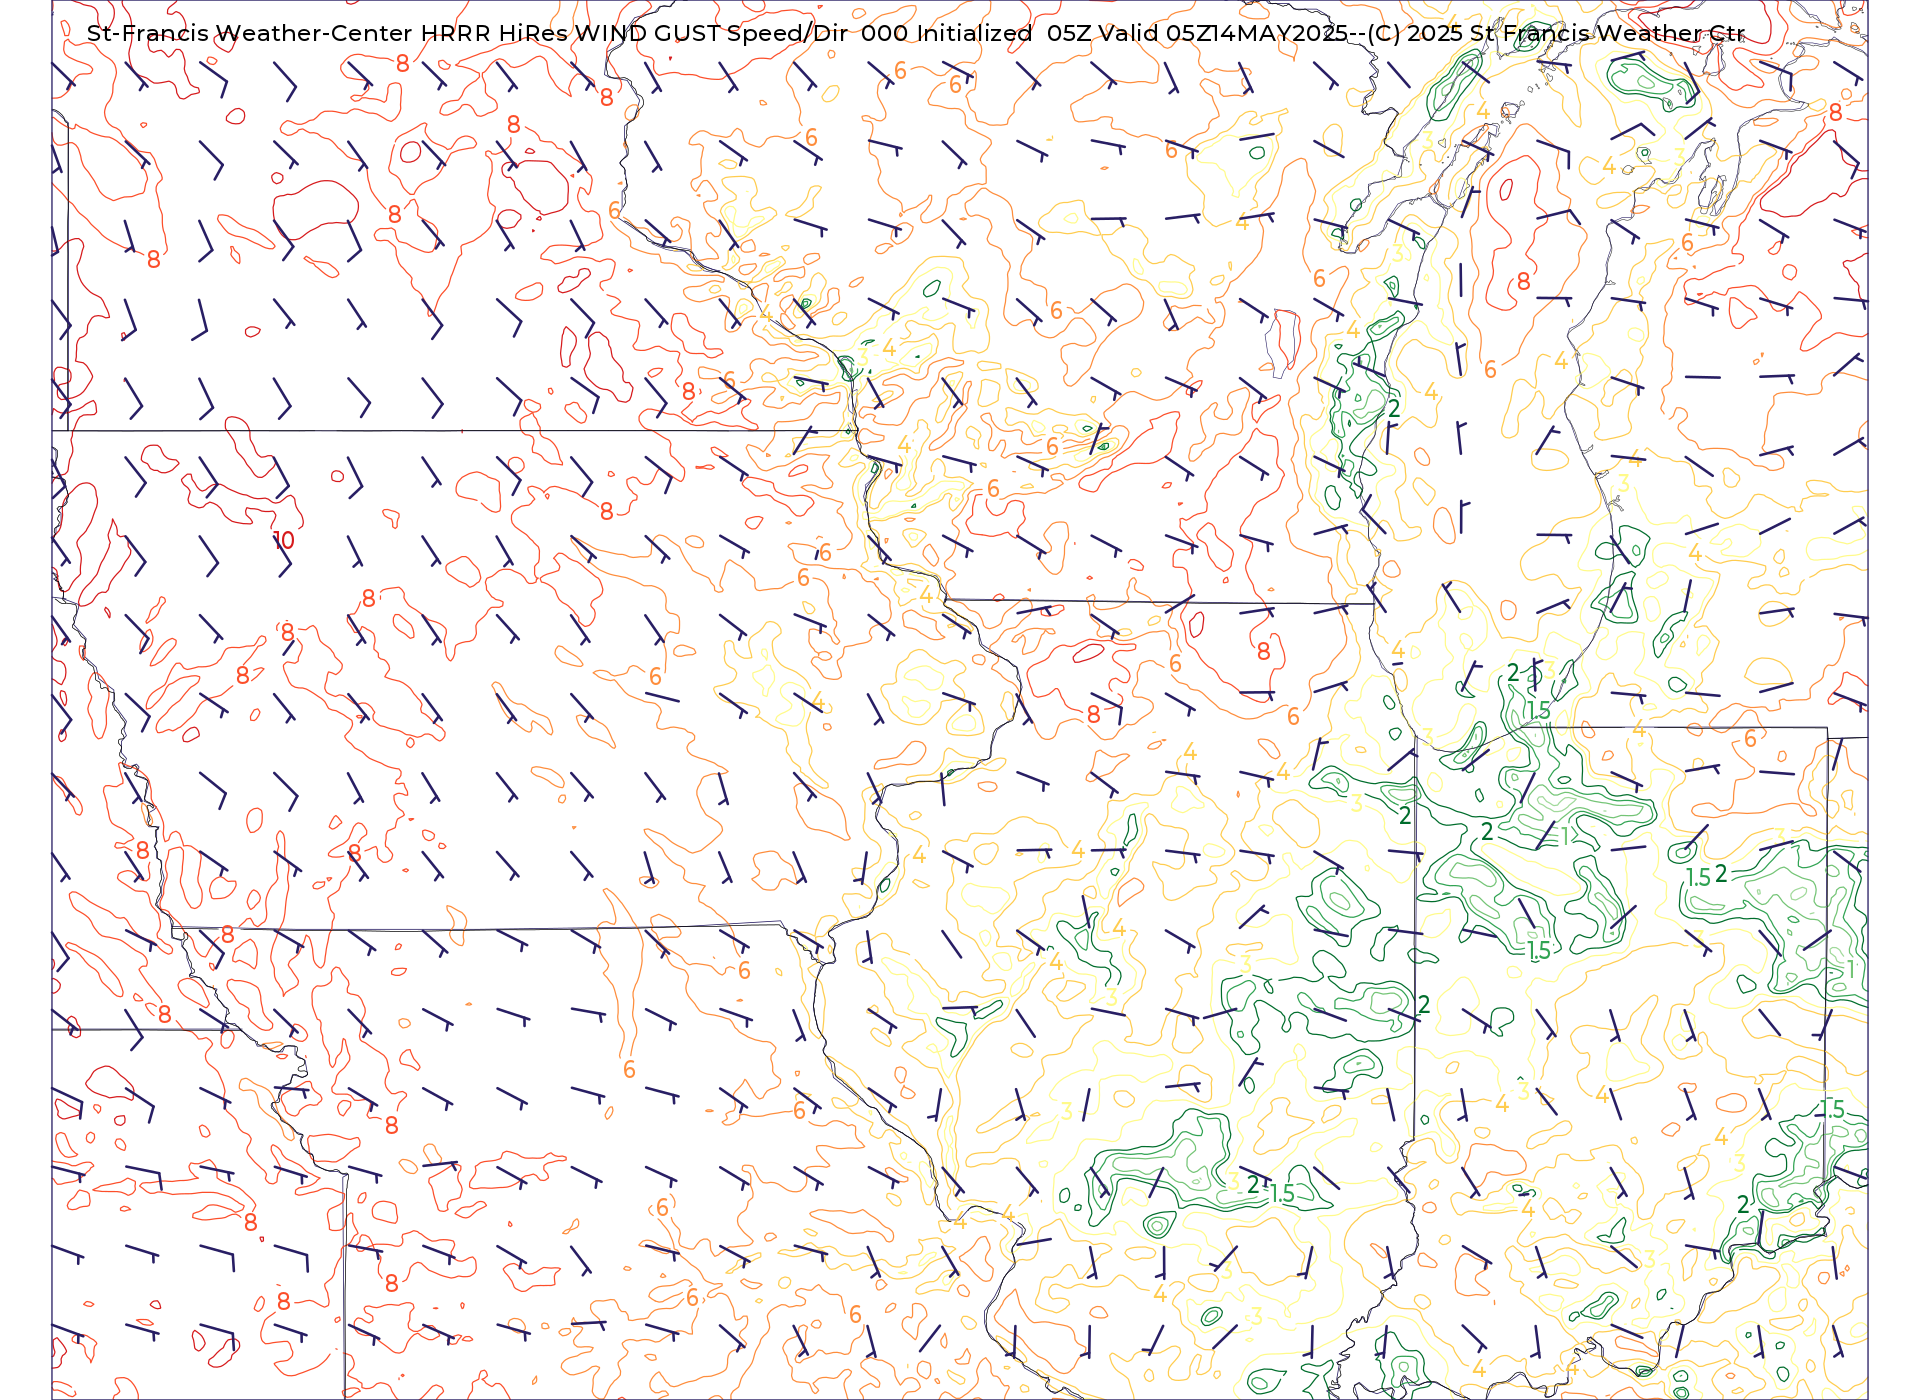This screenshot has width=1920, height=1400.
Task: Click the "WIND GUST Speed/Dir" title text
Action: tap(712, 33)
